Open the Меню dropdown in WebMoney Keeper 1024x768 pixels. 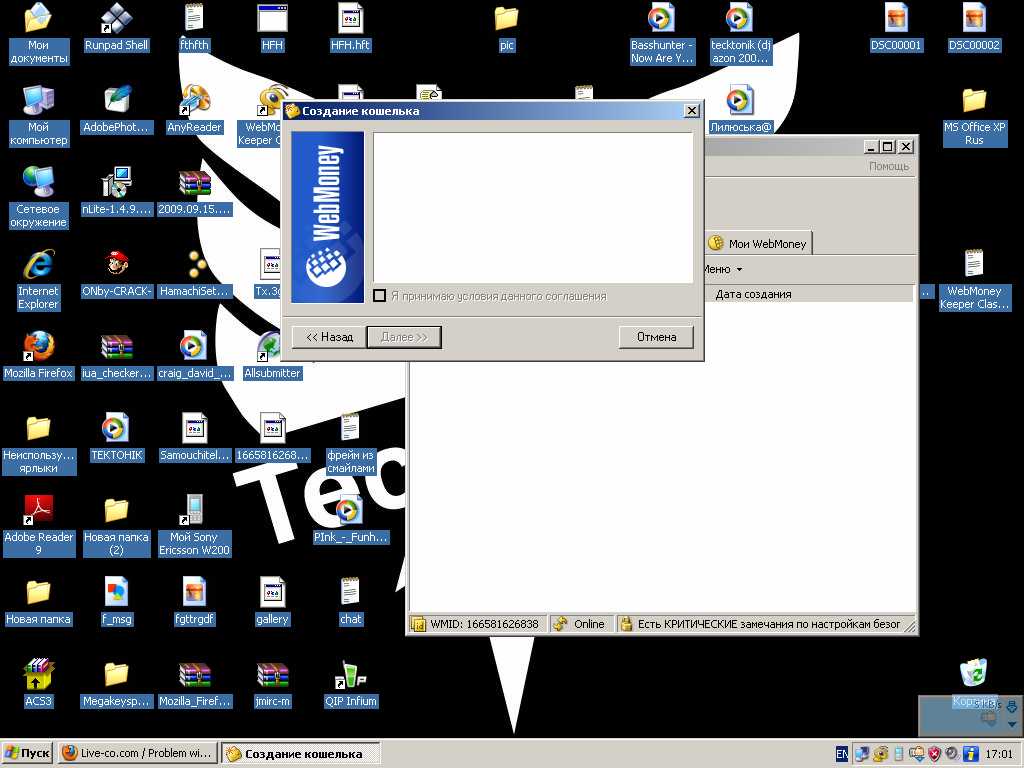tap(722, 269)
